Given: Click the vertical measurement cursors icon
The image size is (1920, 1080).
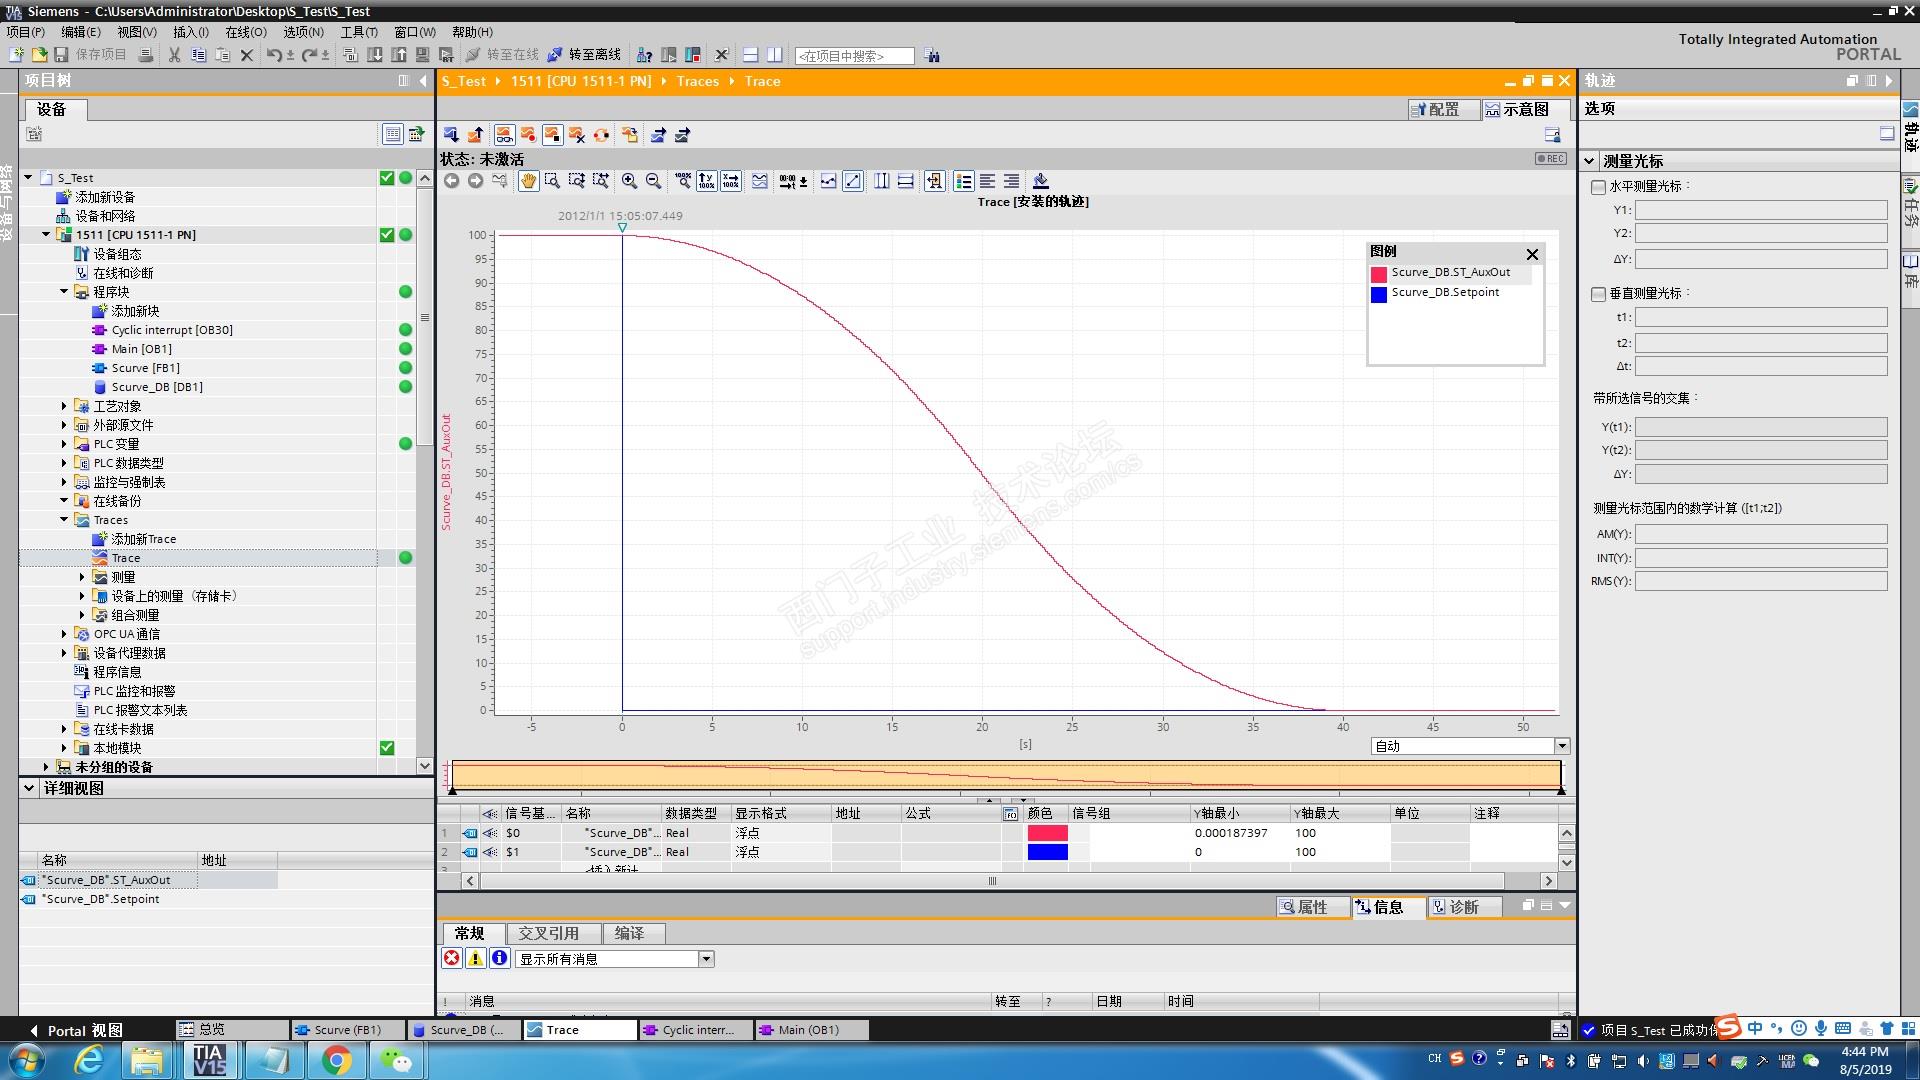Looking at the screenshot, I should tap(881, 181).
